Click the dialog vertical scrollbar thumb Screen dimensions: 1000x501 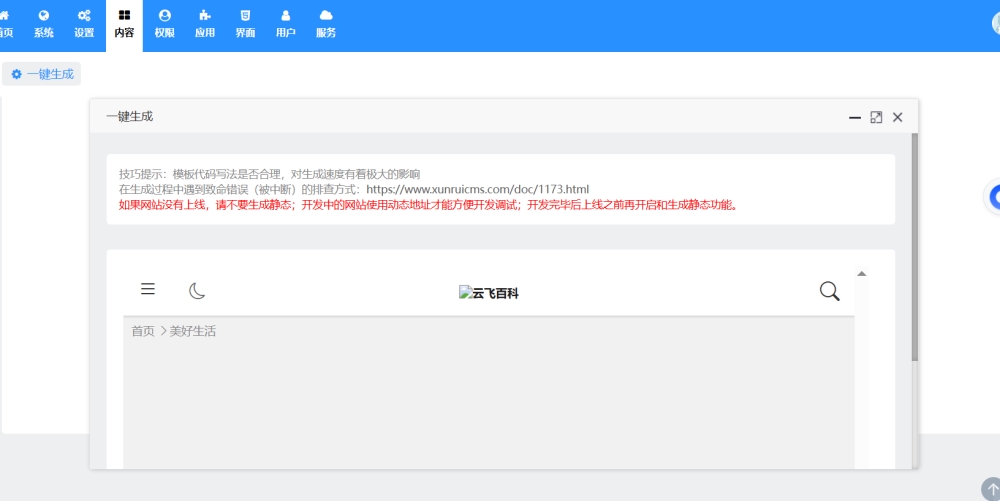(x=915, y=247)
